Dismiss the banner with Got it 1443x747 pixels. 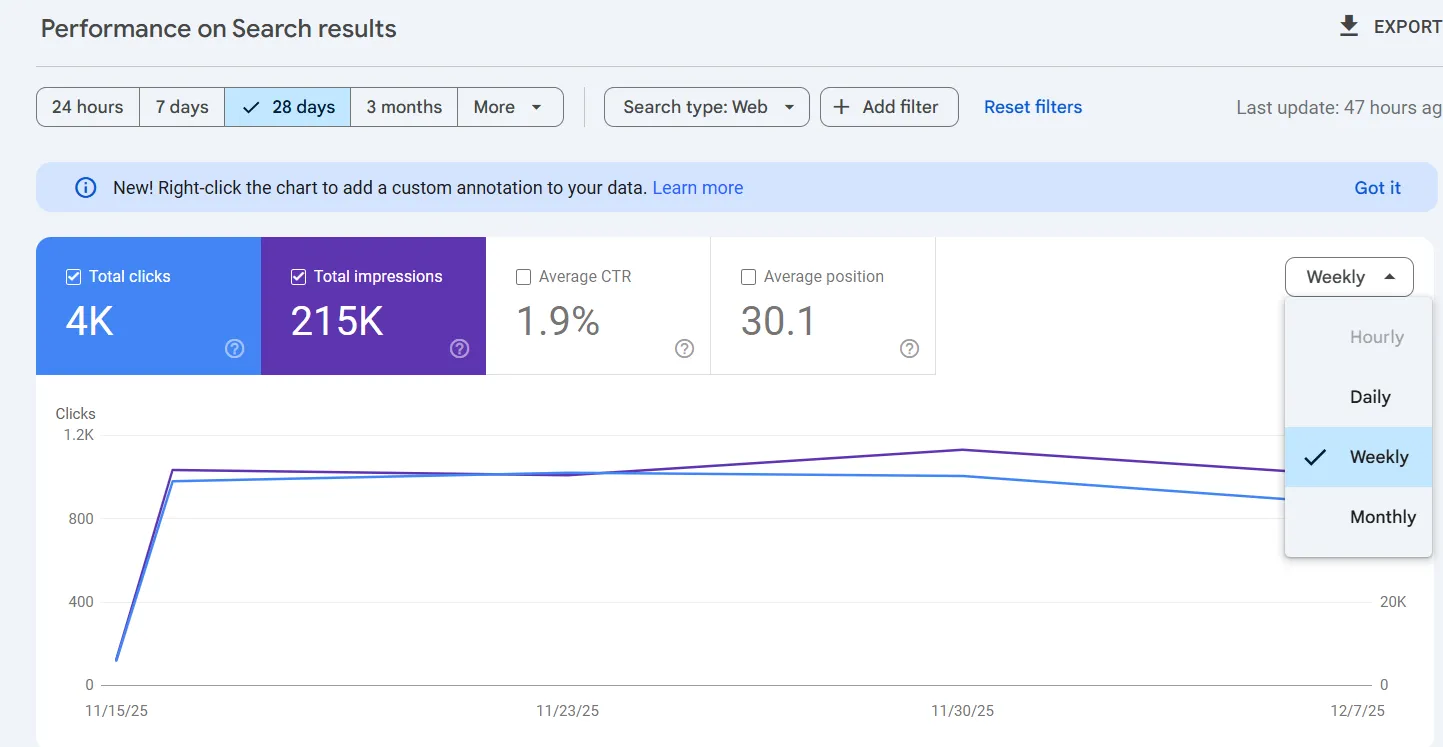tap(1377, 187)
